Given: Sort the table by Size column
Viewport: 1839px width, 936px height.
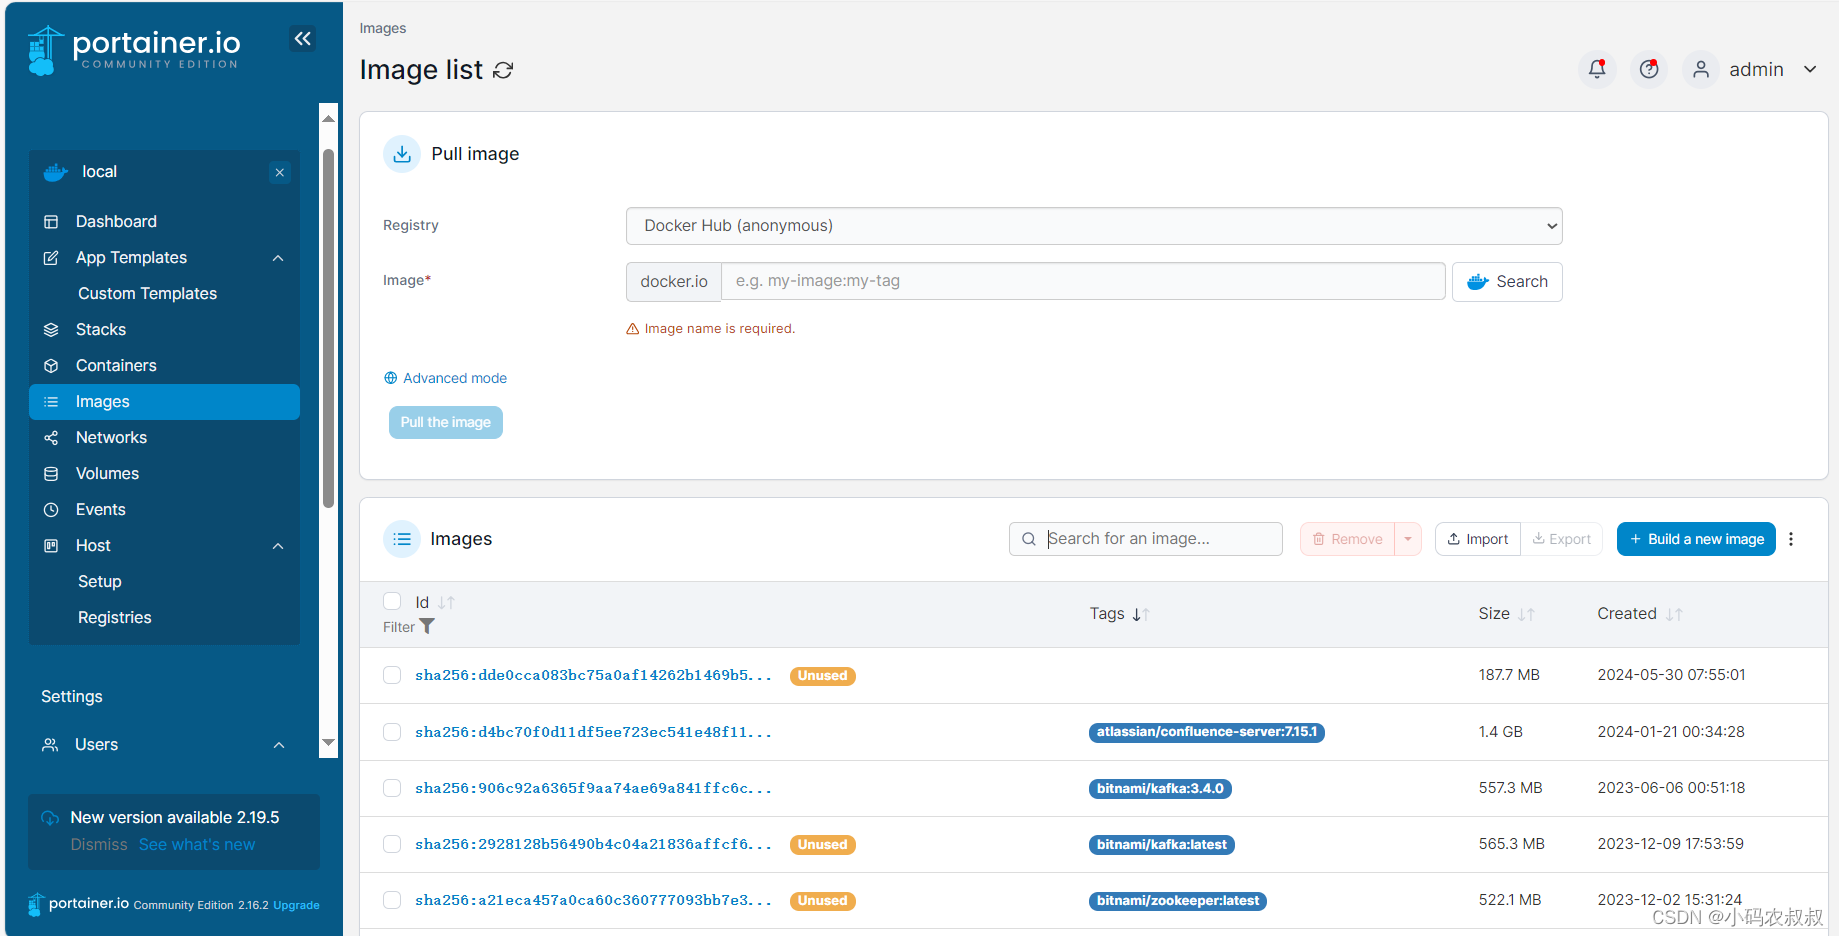Looking at the screenshot, I should tap(1526, 614).
